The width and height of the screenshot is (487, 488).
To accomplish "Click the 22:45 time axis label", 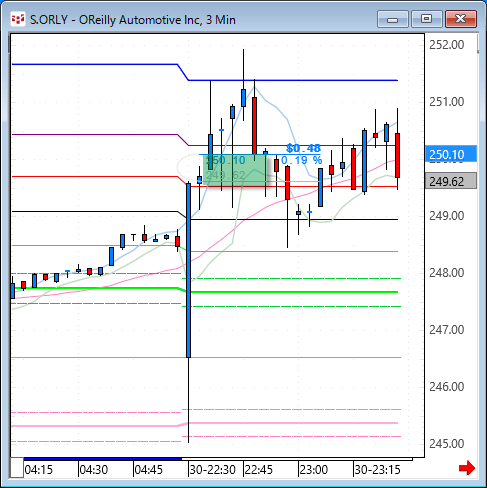I will tap(259, 470).
